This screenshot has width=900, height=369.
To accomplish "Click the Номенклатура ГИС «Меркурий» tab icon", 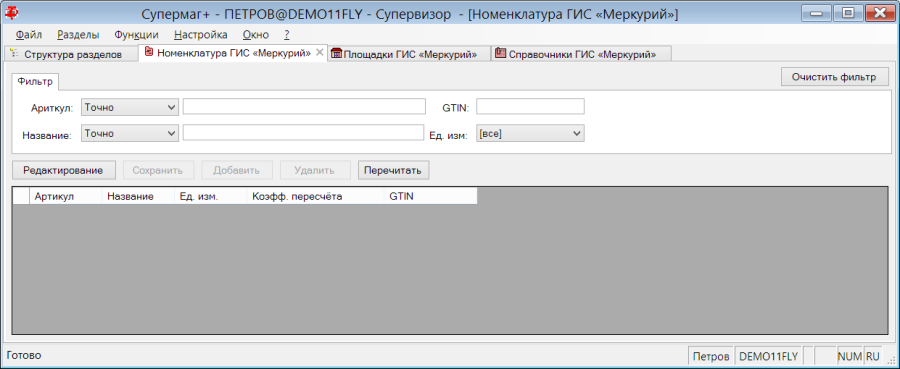I will pyautogui.click(x=149, y=53).
